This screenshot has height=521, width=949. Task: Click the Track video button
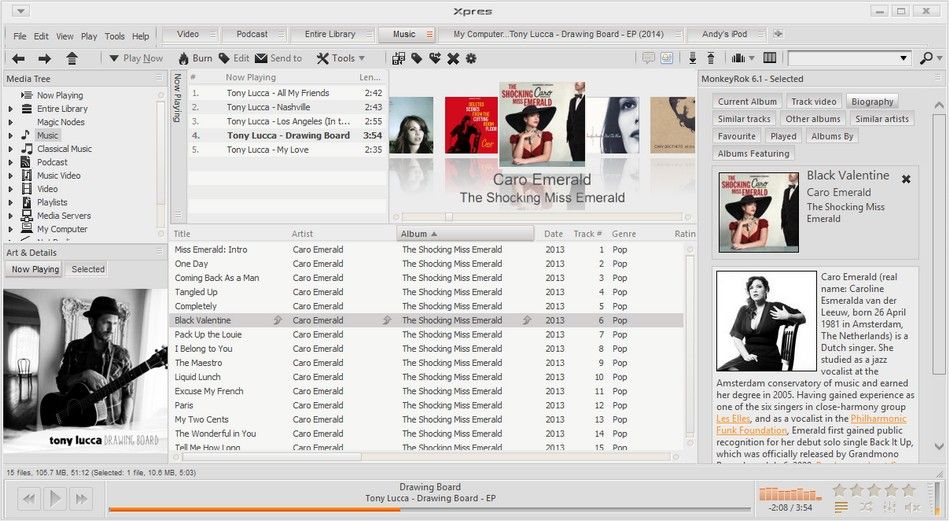pyautogui.click(x=813, y=102)
